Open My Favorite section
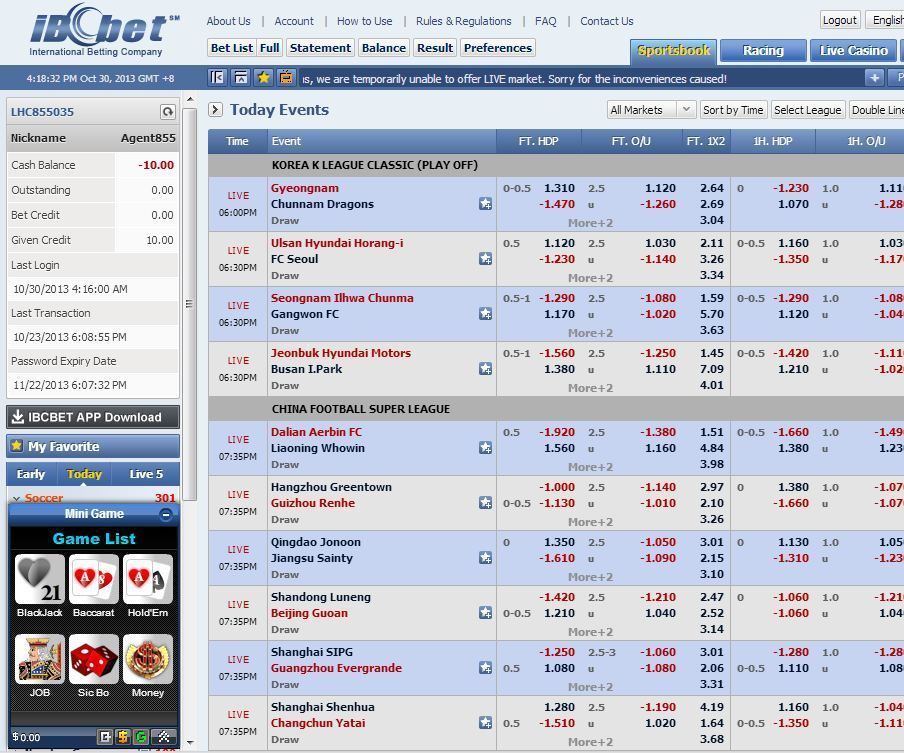 [x=93, y=446]
